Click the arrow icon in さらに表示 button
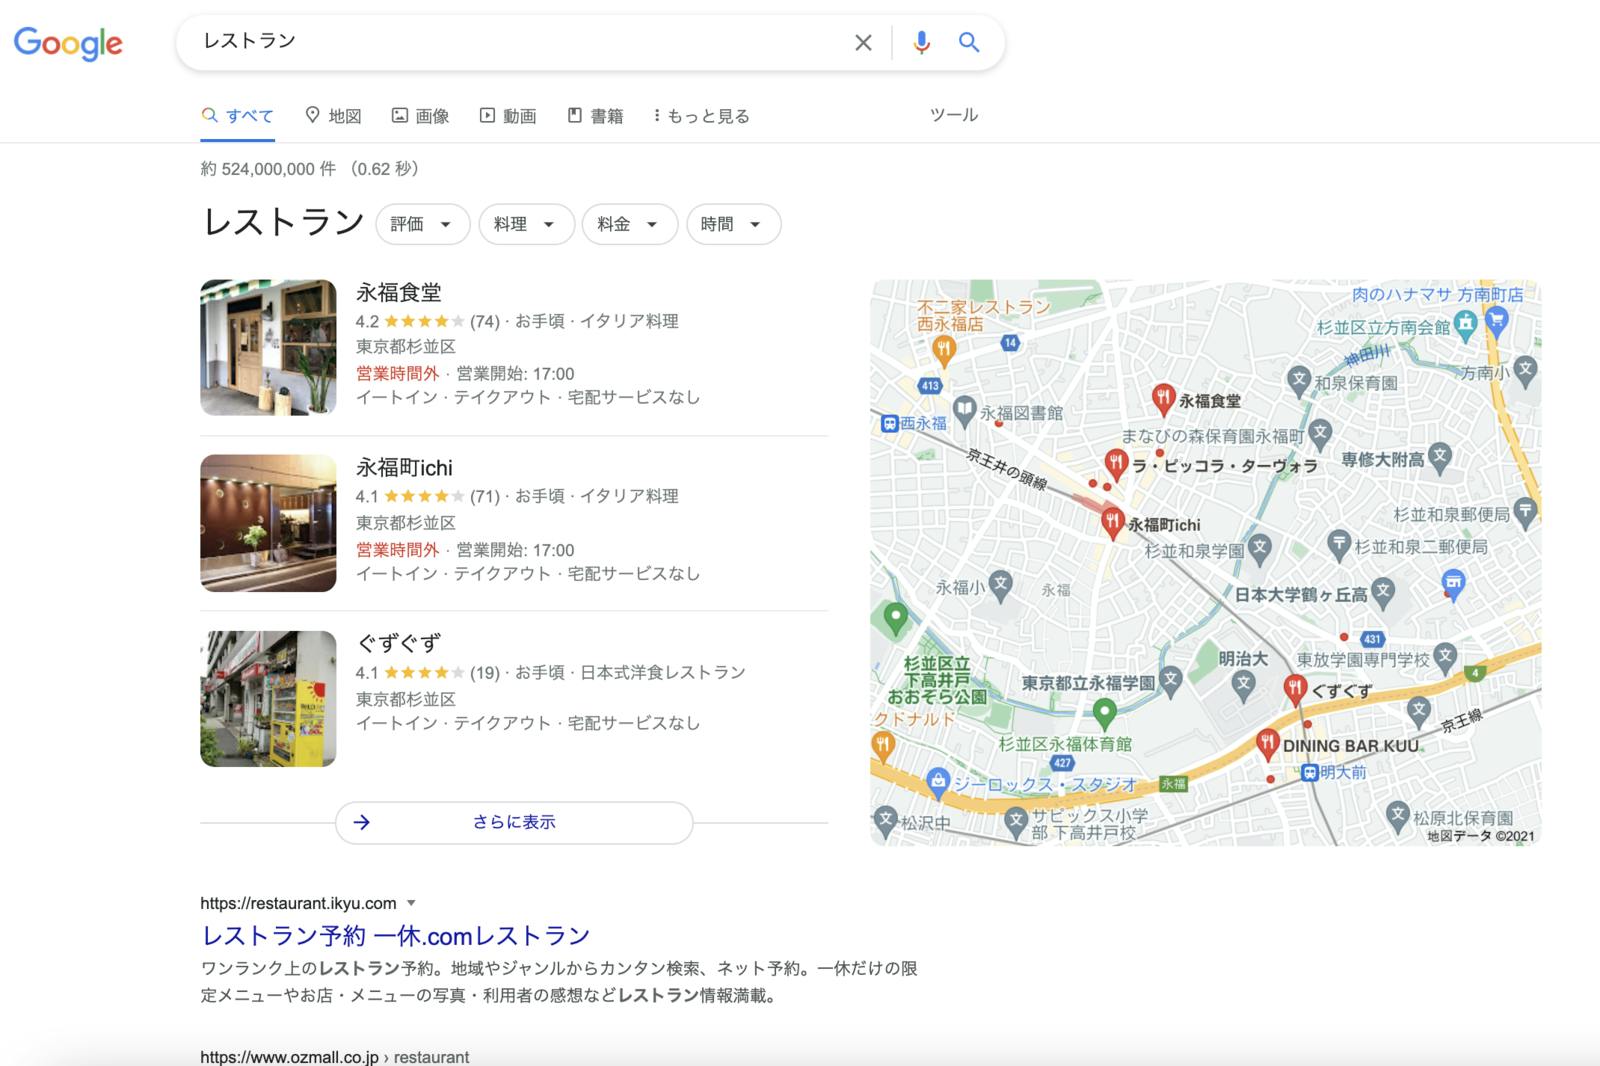Screen dimensions: 1600x1066 tap(362, 822)
